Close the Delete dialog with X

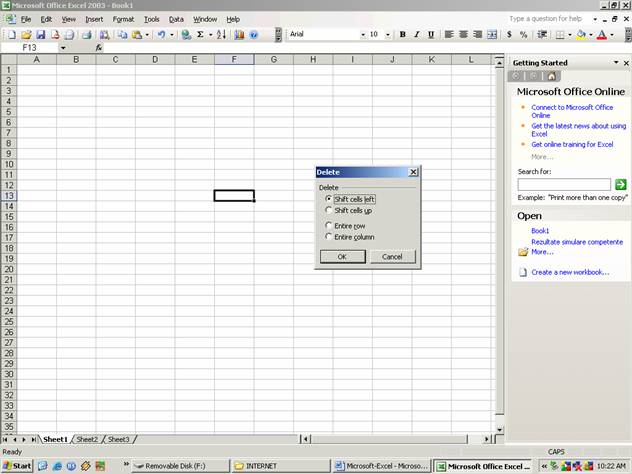point(413,172)
